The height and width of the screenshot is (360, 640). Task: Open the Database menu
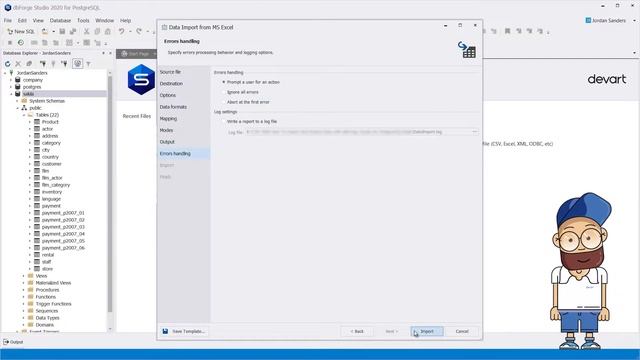click(60, 20)
